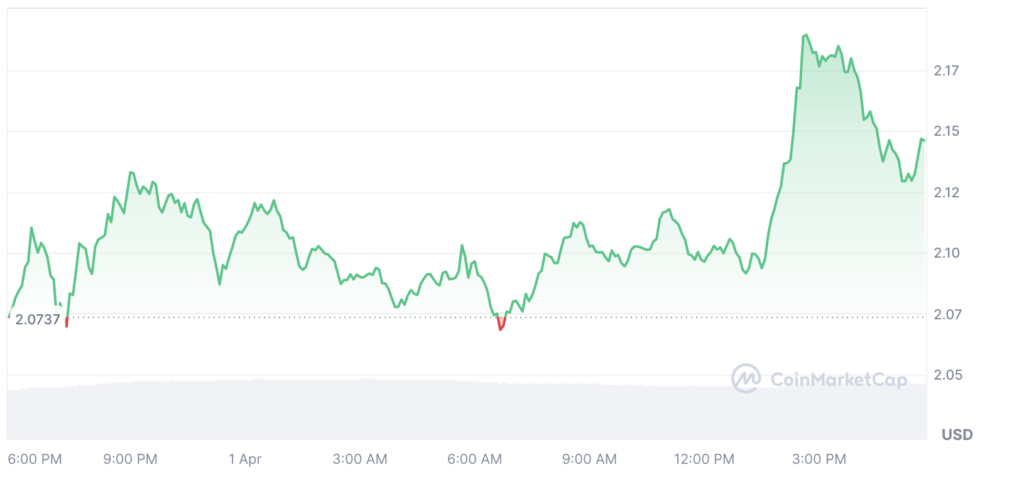The width and height of the screenshot is (1024, 484).
Task: Click the CoinMarketCap logo icon
Action: click(746, 378)
